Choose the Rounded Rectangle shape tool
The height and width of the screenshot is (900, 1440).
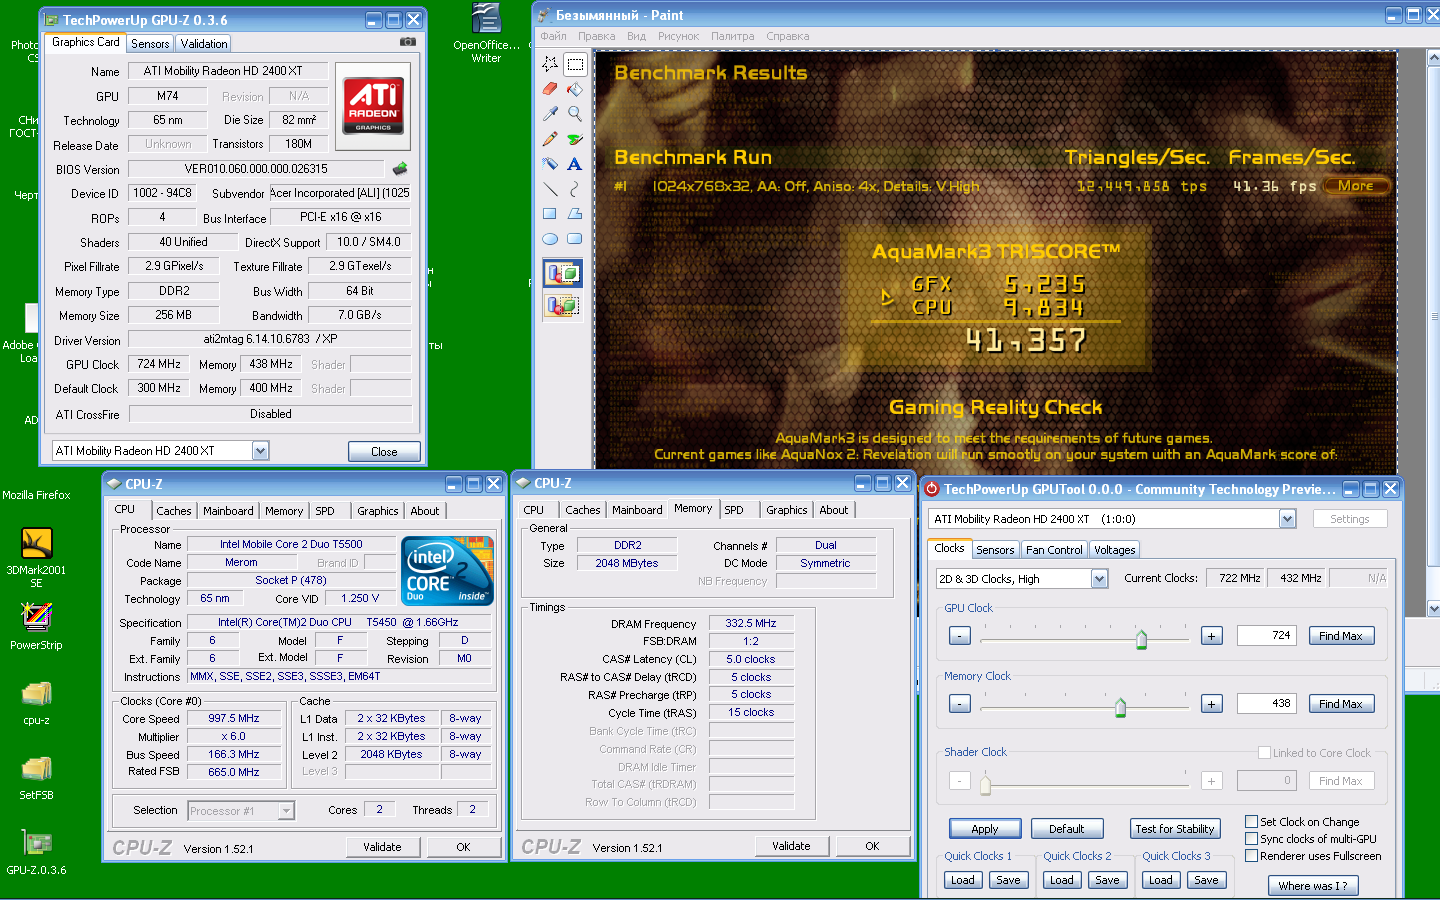point(575,239)
